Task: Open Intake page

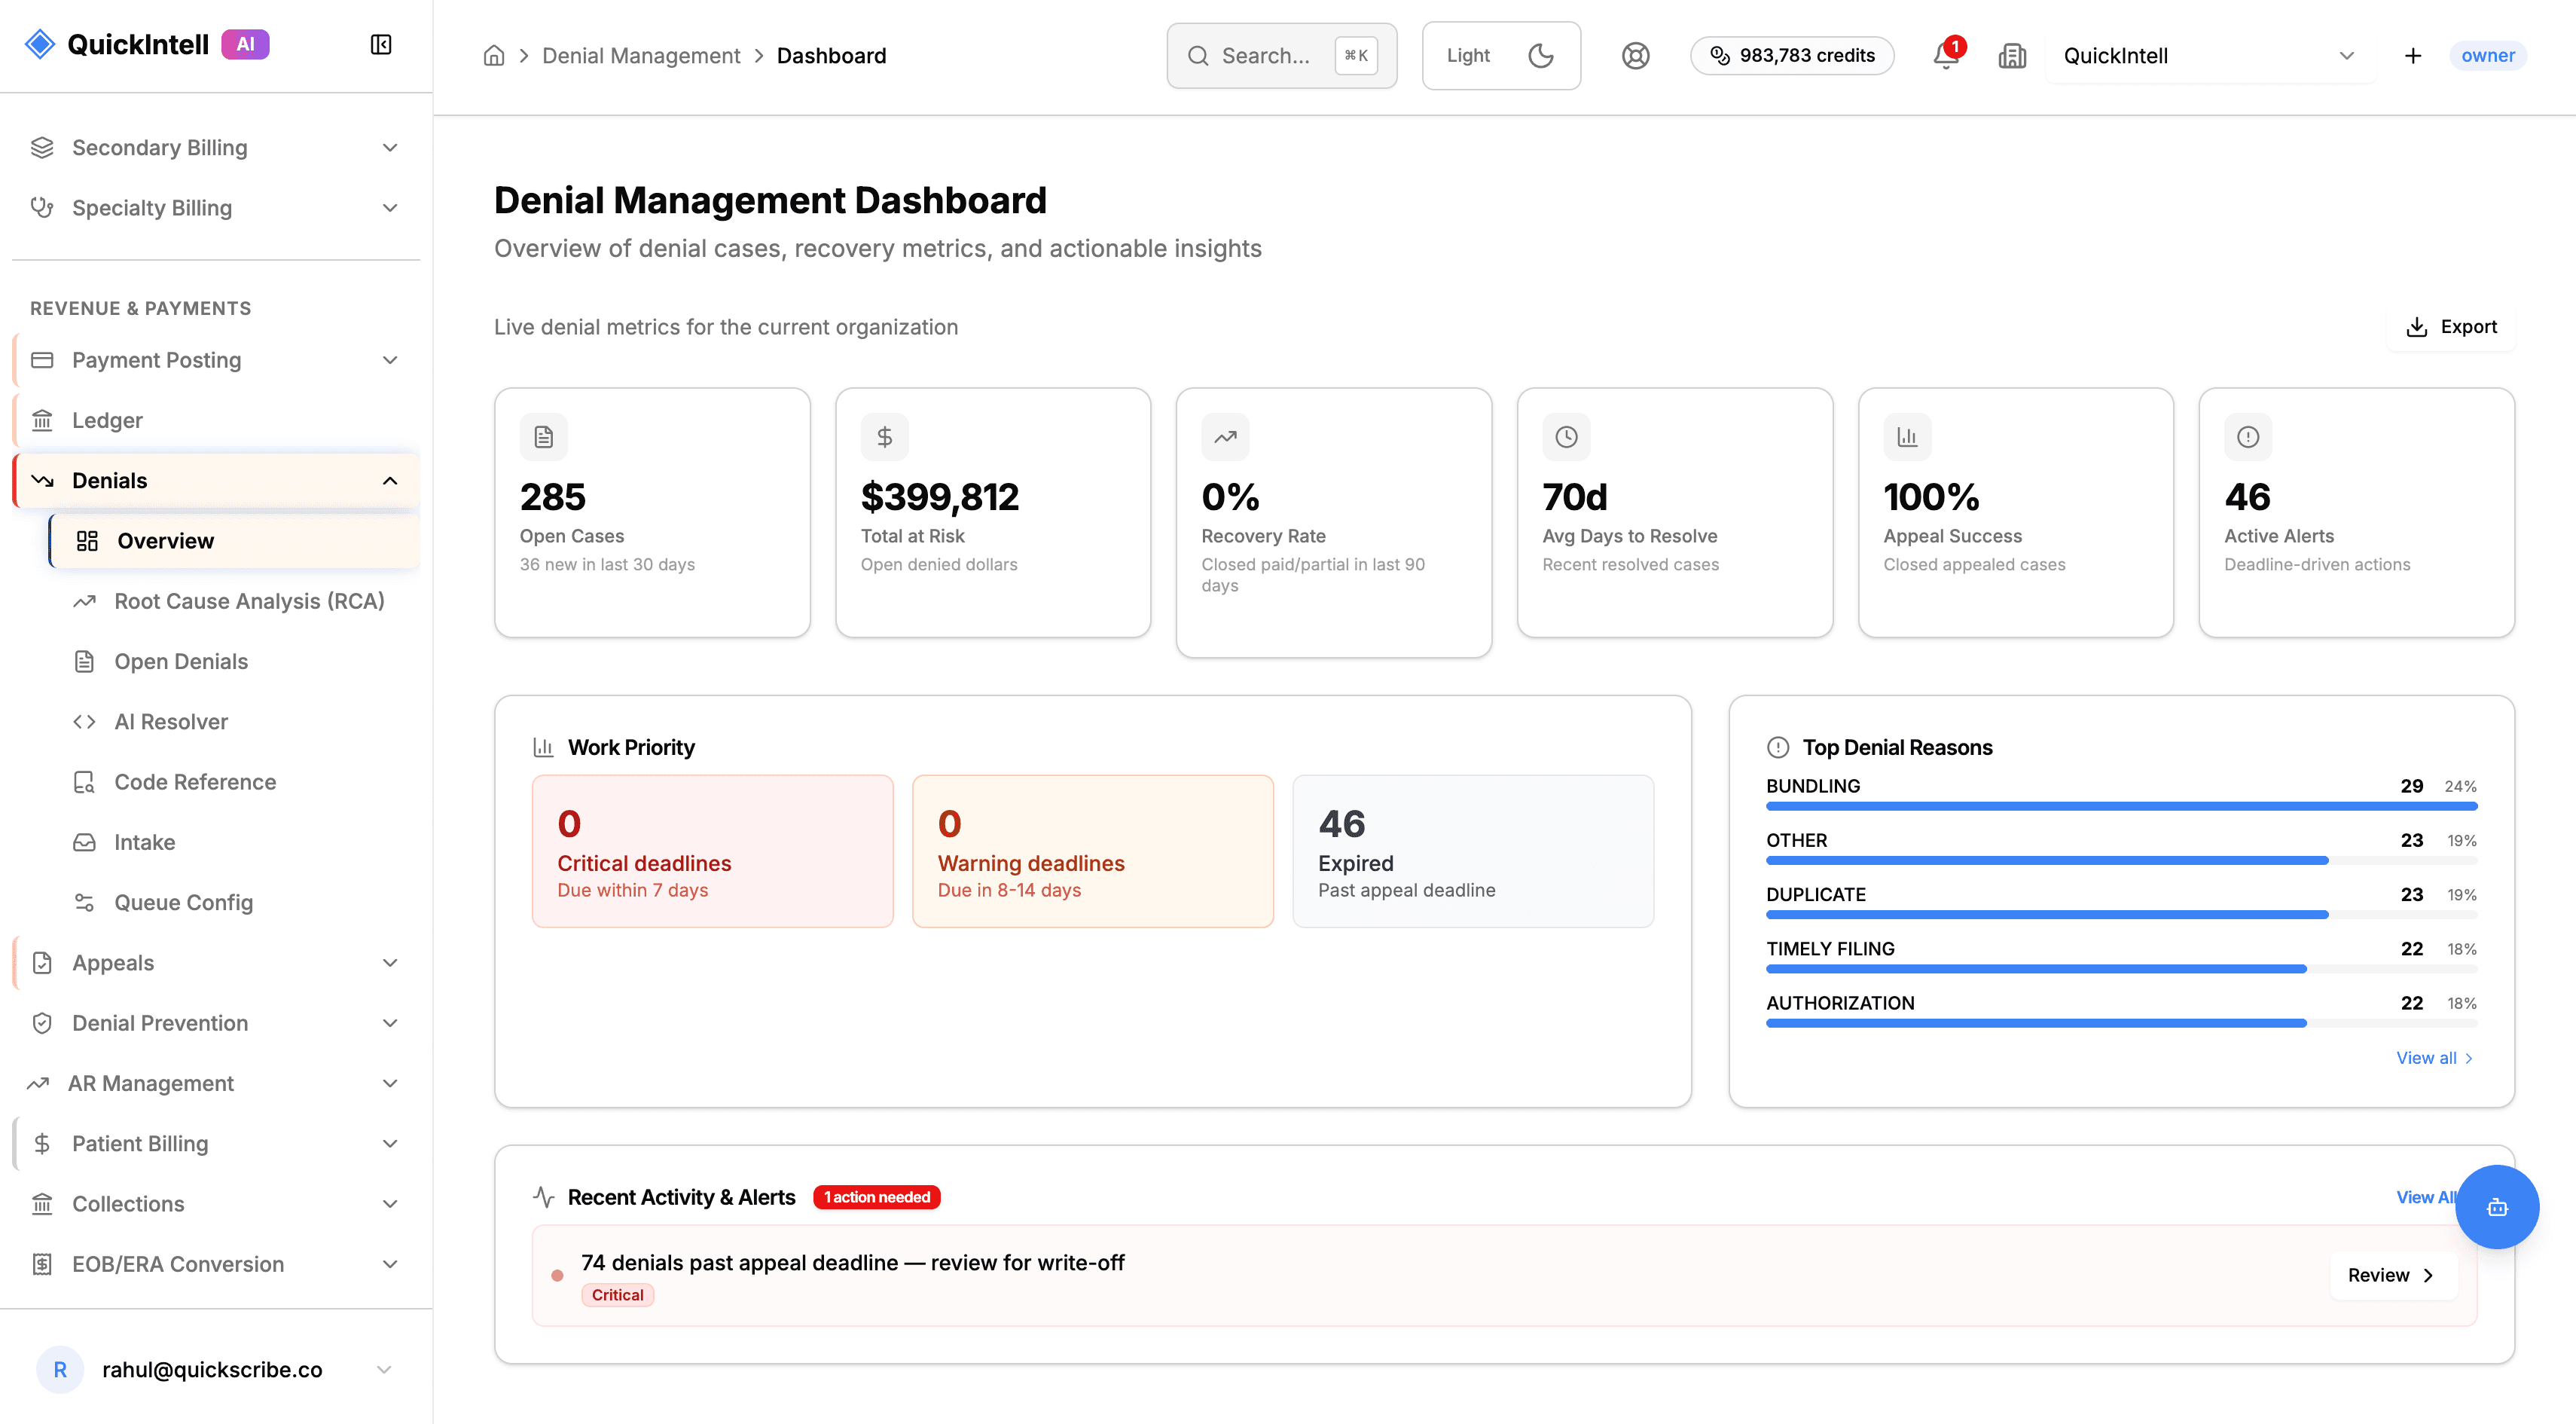Action: (x=235, y=842)
